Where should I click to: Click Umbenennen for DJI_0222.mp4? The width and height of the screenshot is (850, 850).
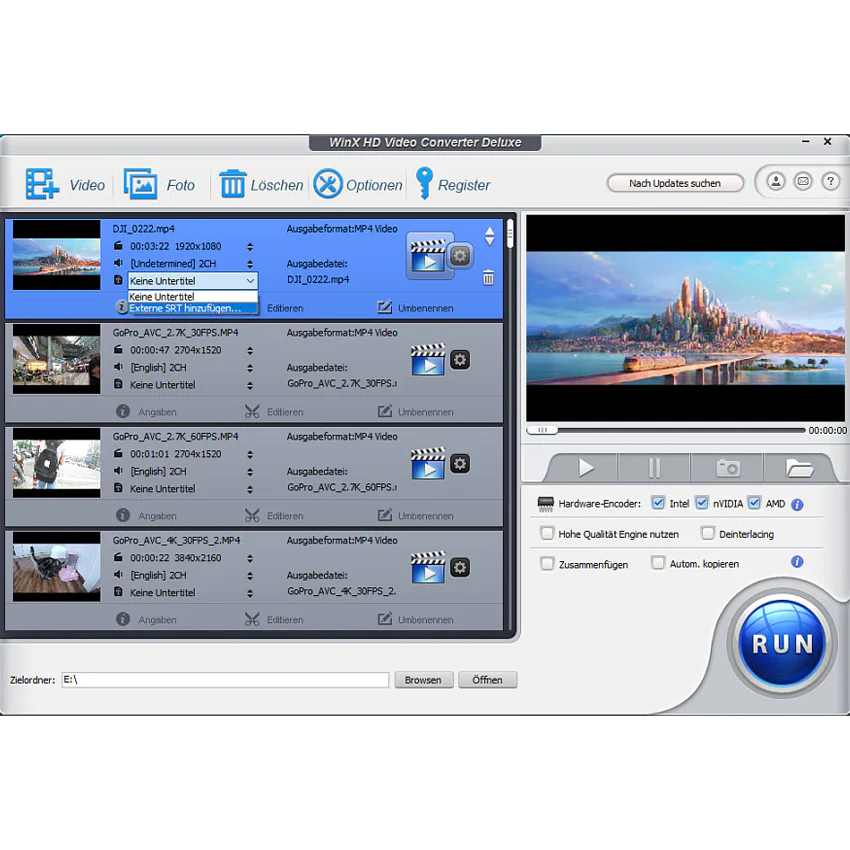tap(416, 308)
